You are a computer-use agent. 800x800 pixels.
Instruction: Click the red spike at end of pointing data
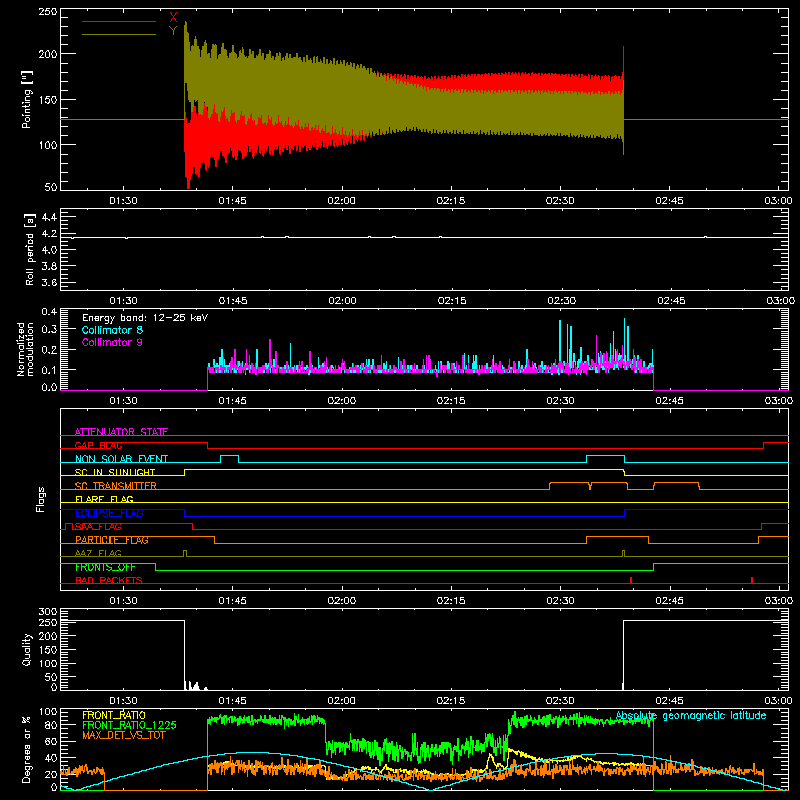623,61
